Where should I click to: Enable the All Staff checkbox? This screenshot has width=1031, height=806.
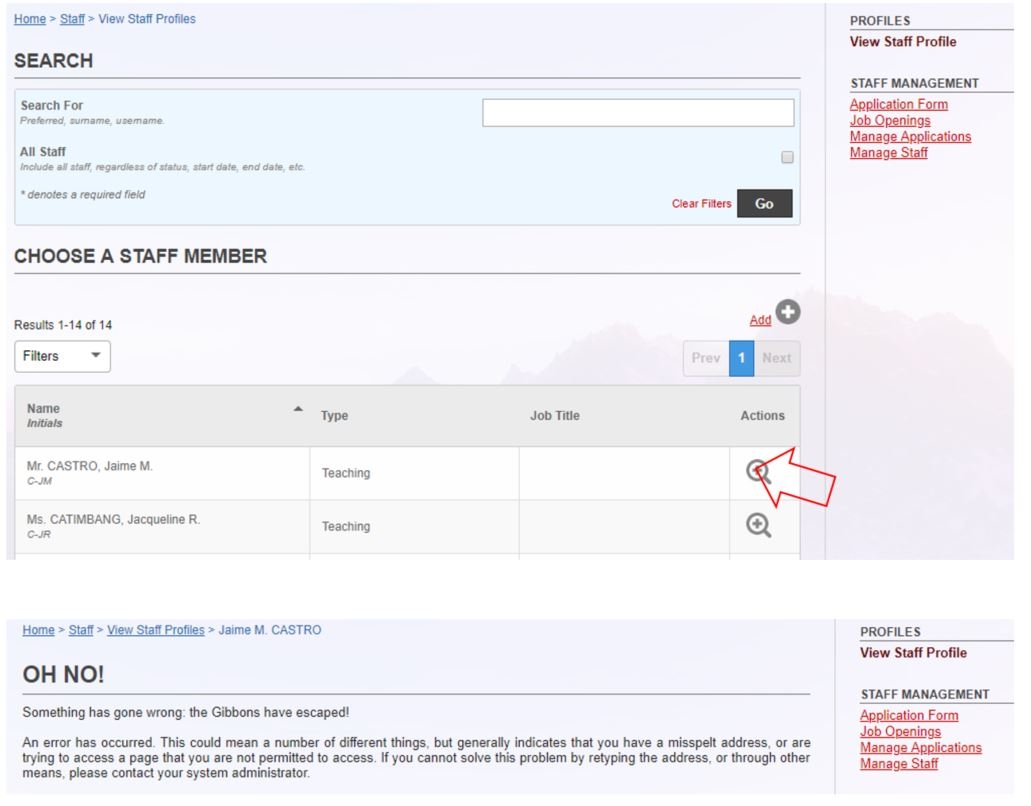coord(787,158)
